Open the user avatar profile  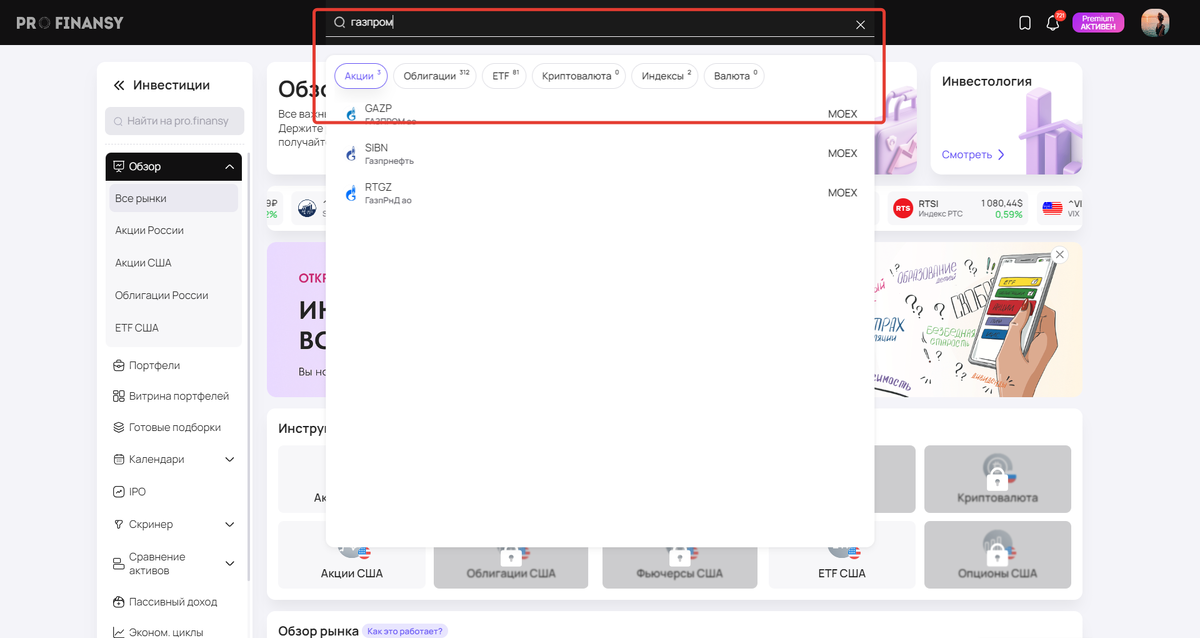tap(1155, 23)
